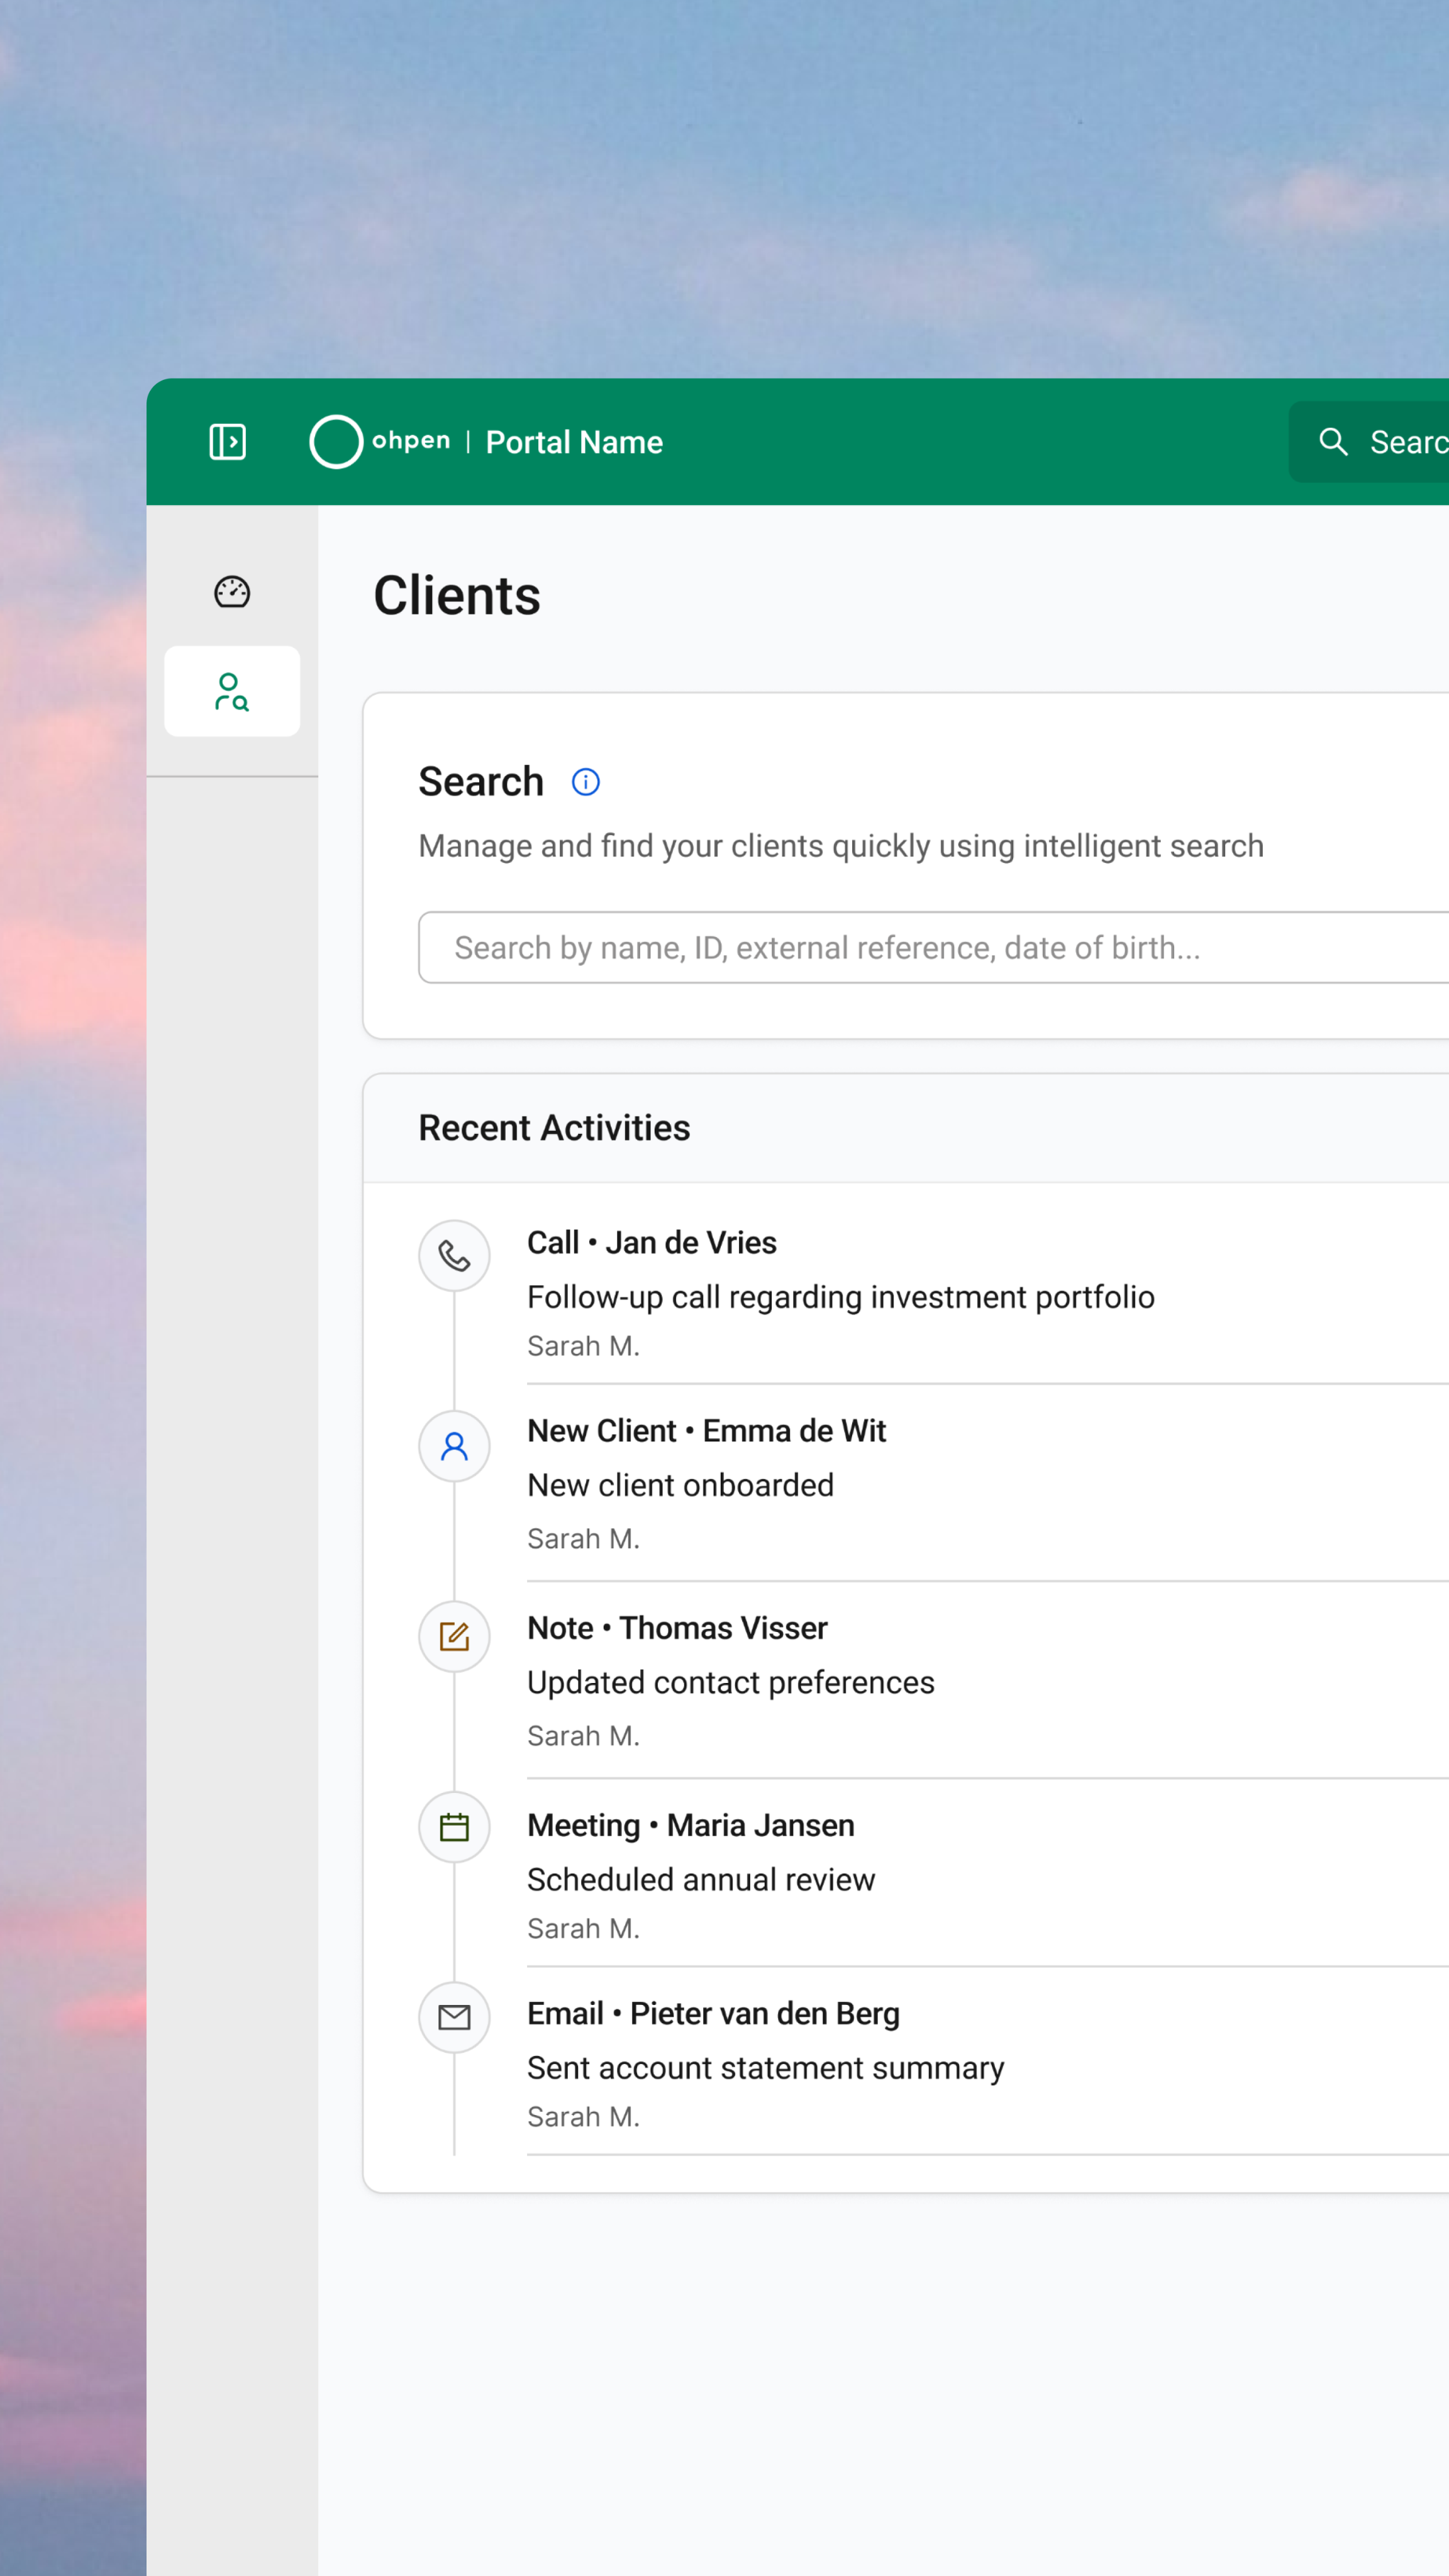Click the calendar icon for Maria Jansen
Viewport: 1449px width, 2576px height.
454,1828
